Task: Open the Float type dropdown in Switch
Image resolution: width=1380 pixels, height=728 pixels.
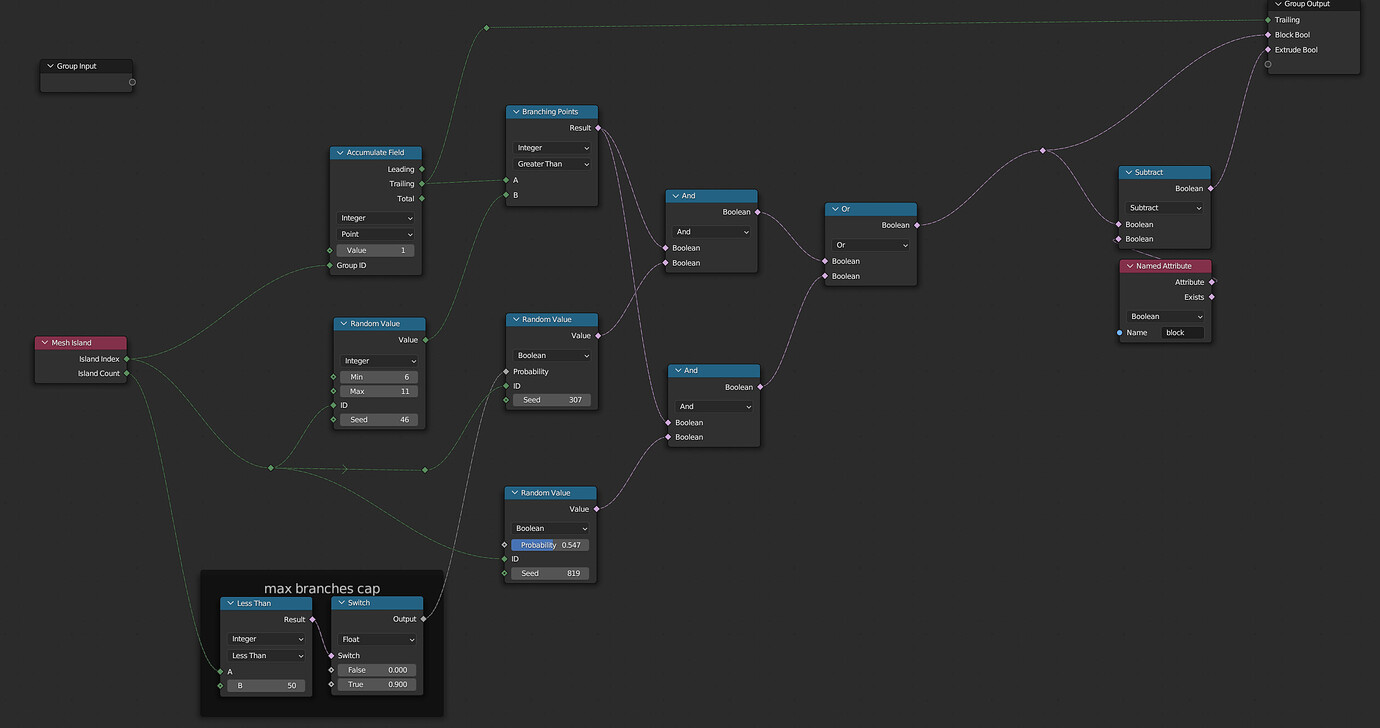Action: point(377,639)
